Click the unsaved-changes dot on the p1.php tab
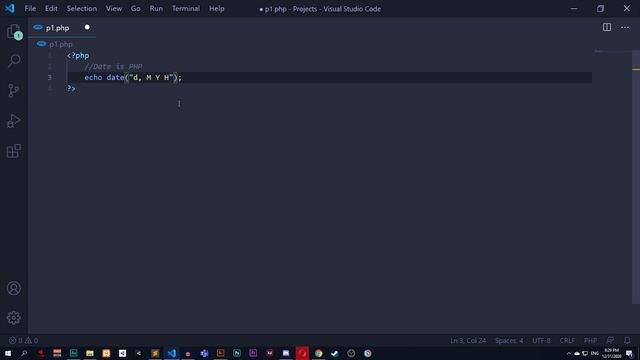640x360 pixels. (87, 27)
